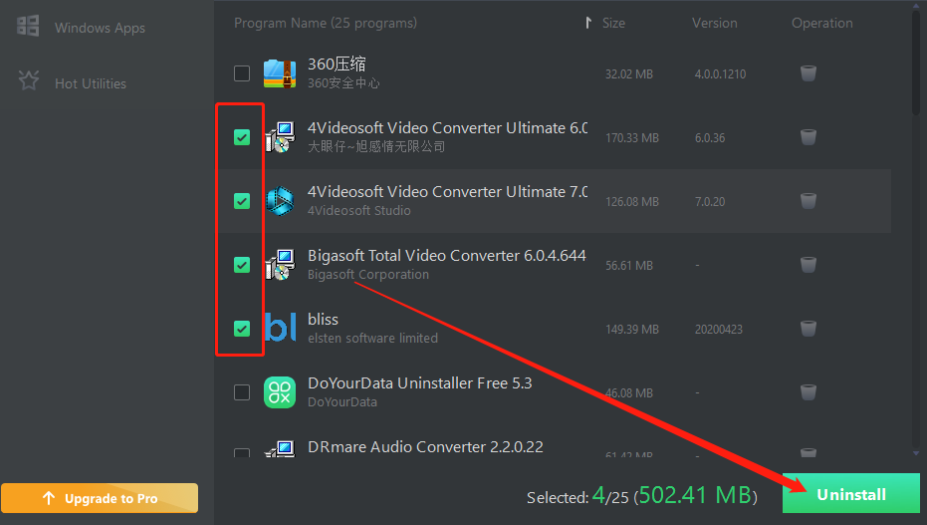
Task: Click trash icon for 360压缩
Action: [x=808, y=73]
